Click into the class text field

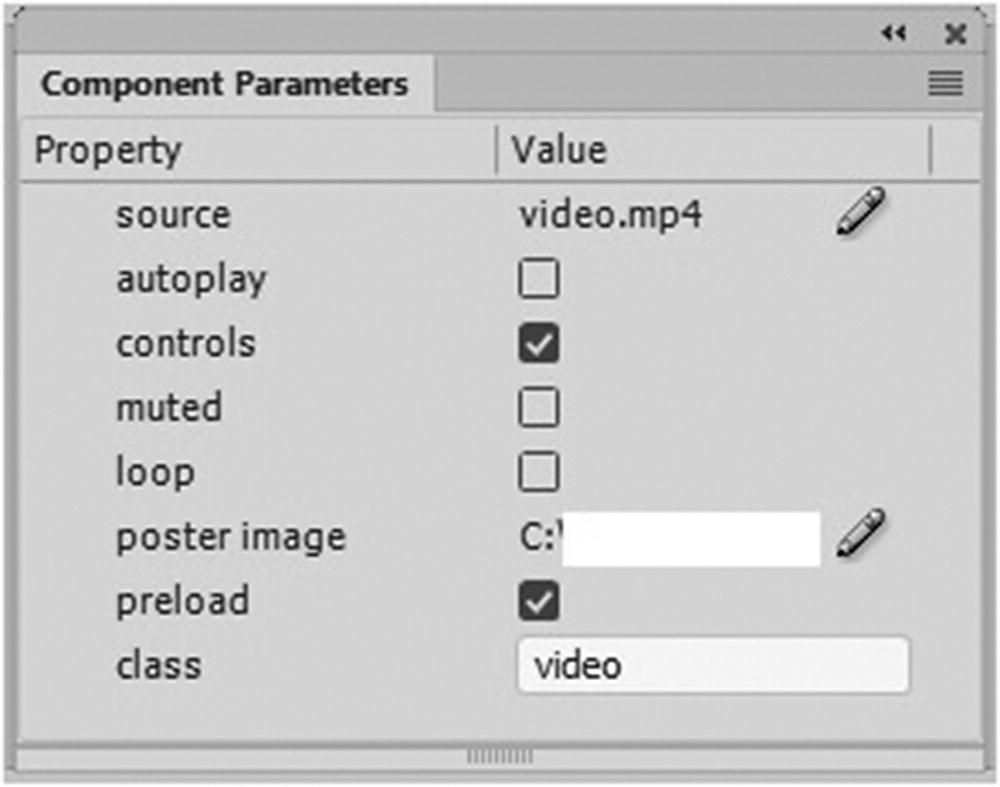coord(712,665)
